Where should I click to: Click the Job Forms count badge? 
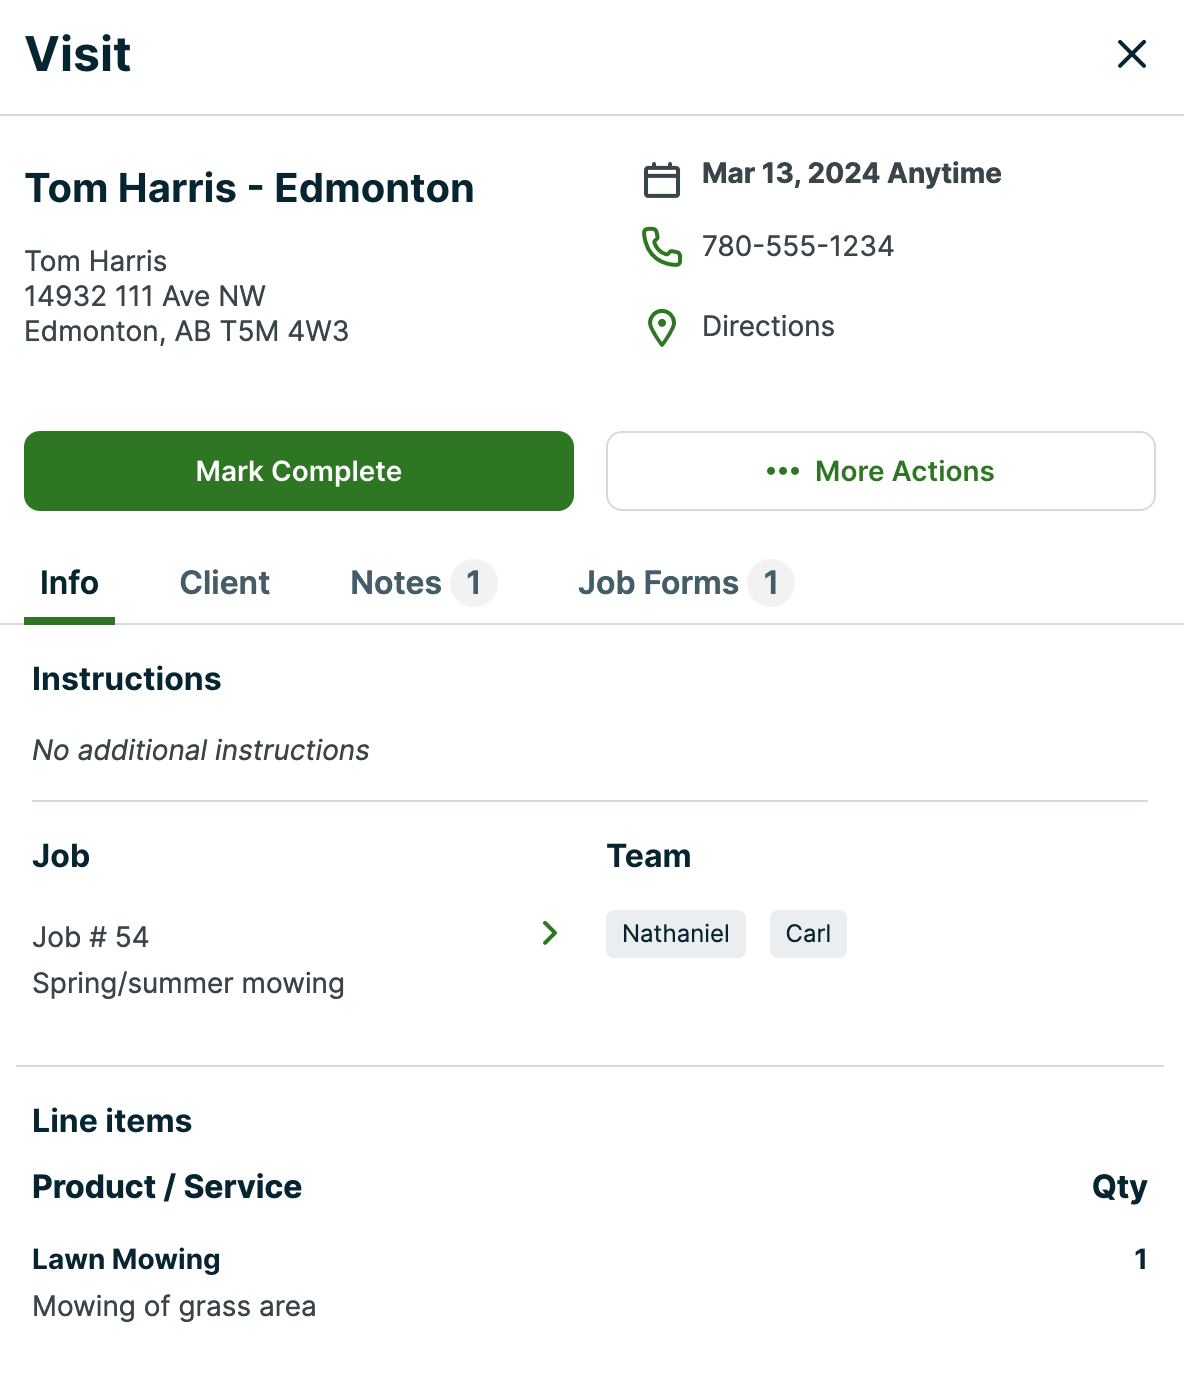771,583
